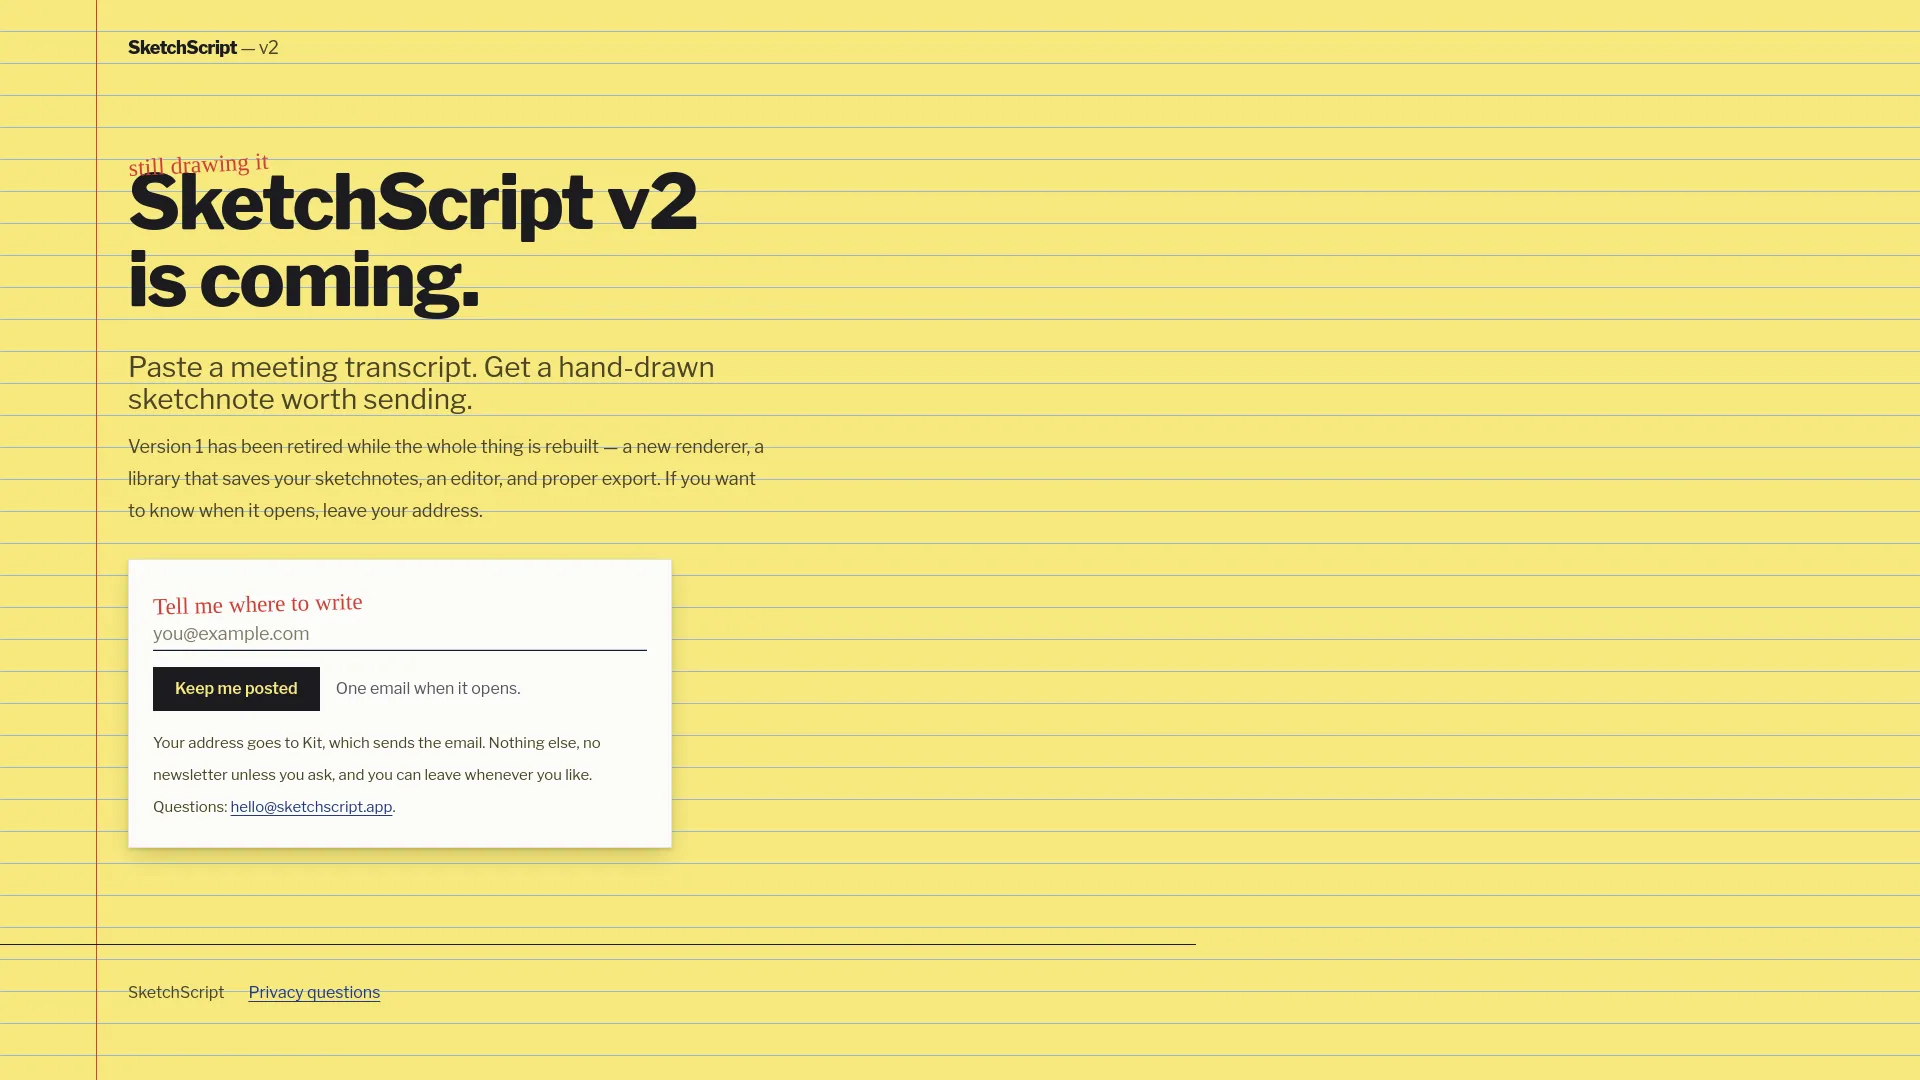Click the 'Tell me where to write' label
The width and height of the screenshot is (1920, 1080).
[x=257, y=604]
